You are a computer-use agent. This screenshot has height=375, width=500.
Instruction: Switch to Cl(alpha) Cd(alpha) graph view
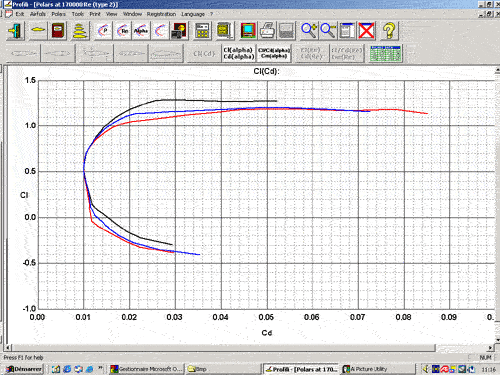tap(238, 53)
